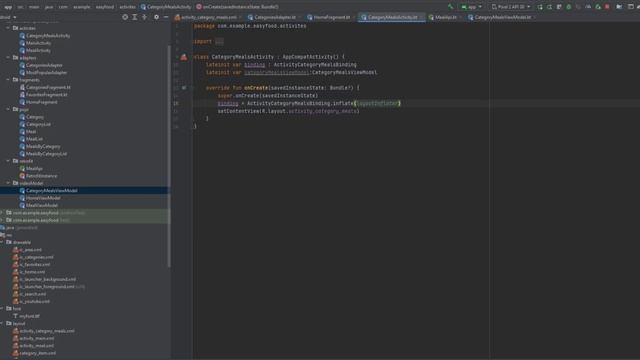Open Category class in pojo package
This screenshot has height=360, width=640.
(x=31, y=117)
